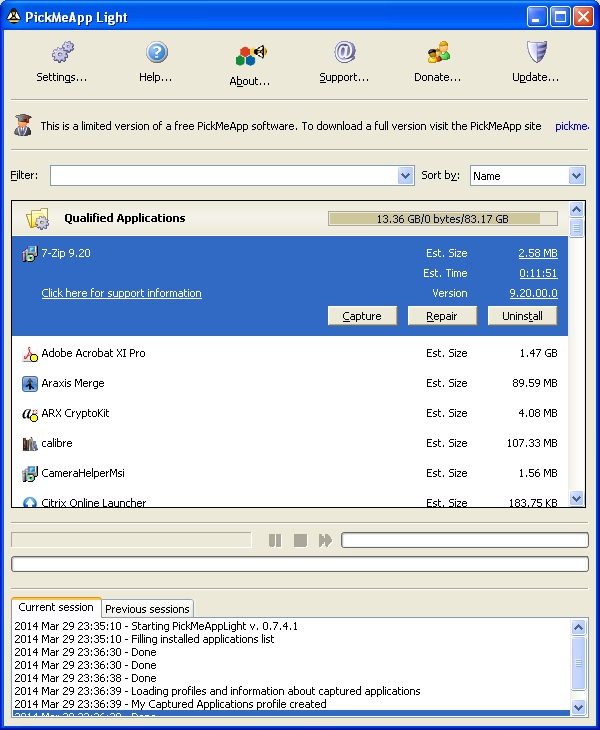Click the graduate figure info icon
Screen dimensions: 600x730
[x=23, y=125]
